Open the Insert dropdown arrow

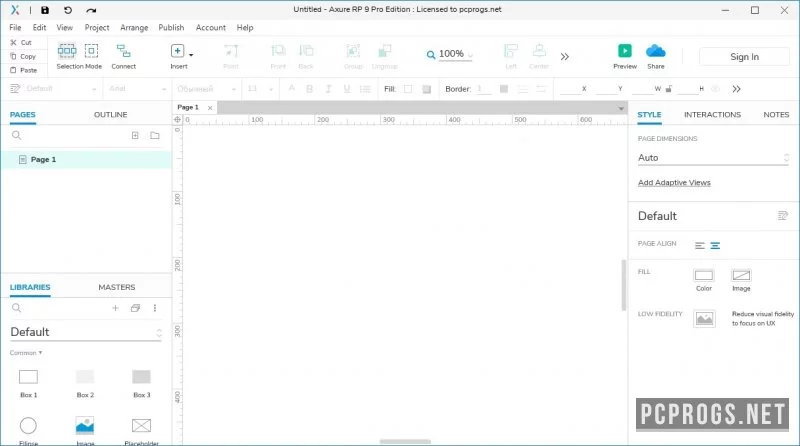tap(191, 55)
